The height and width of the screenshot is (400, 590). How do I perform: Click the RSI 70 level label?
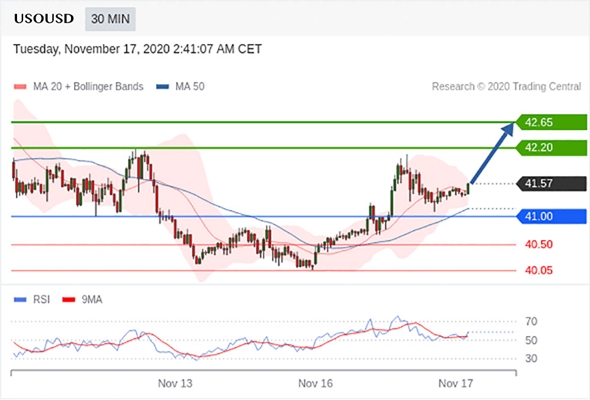click(531, 322)
